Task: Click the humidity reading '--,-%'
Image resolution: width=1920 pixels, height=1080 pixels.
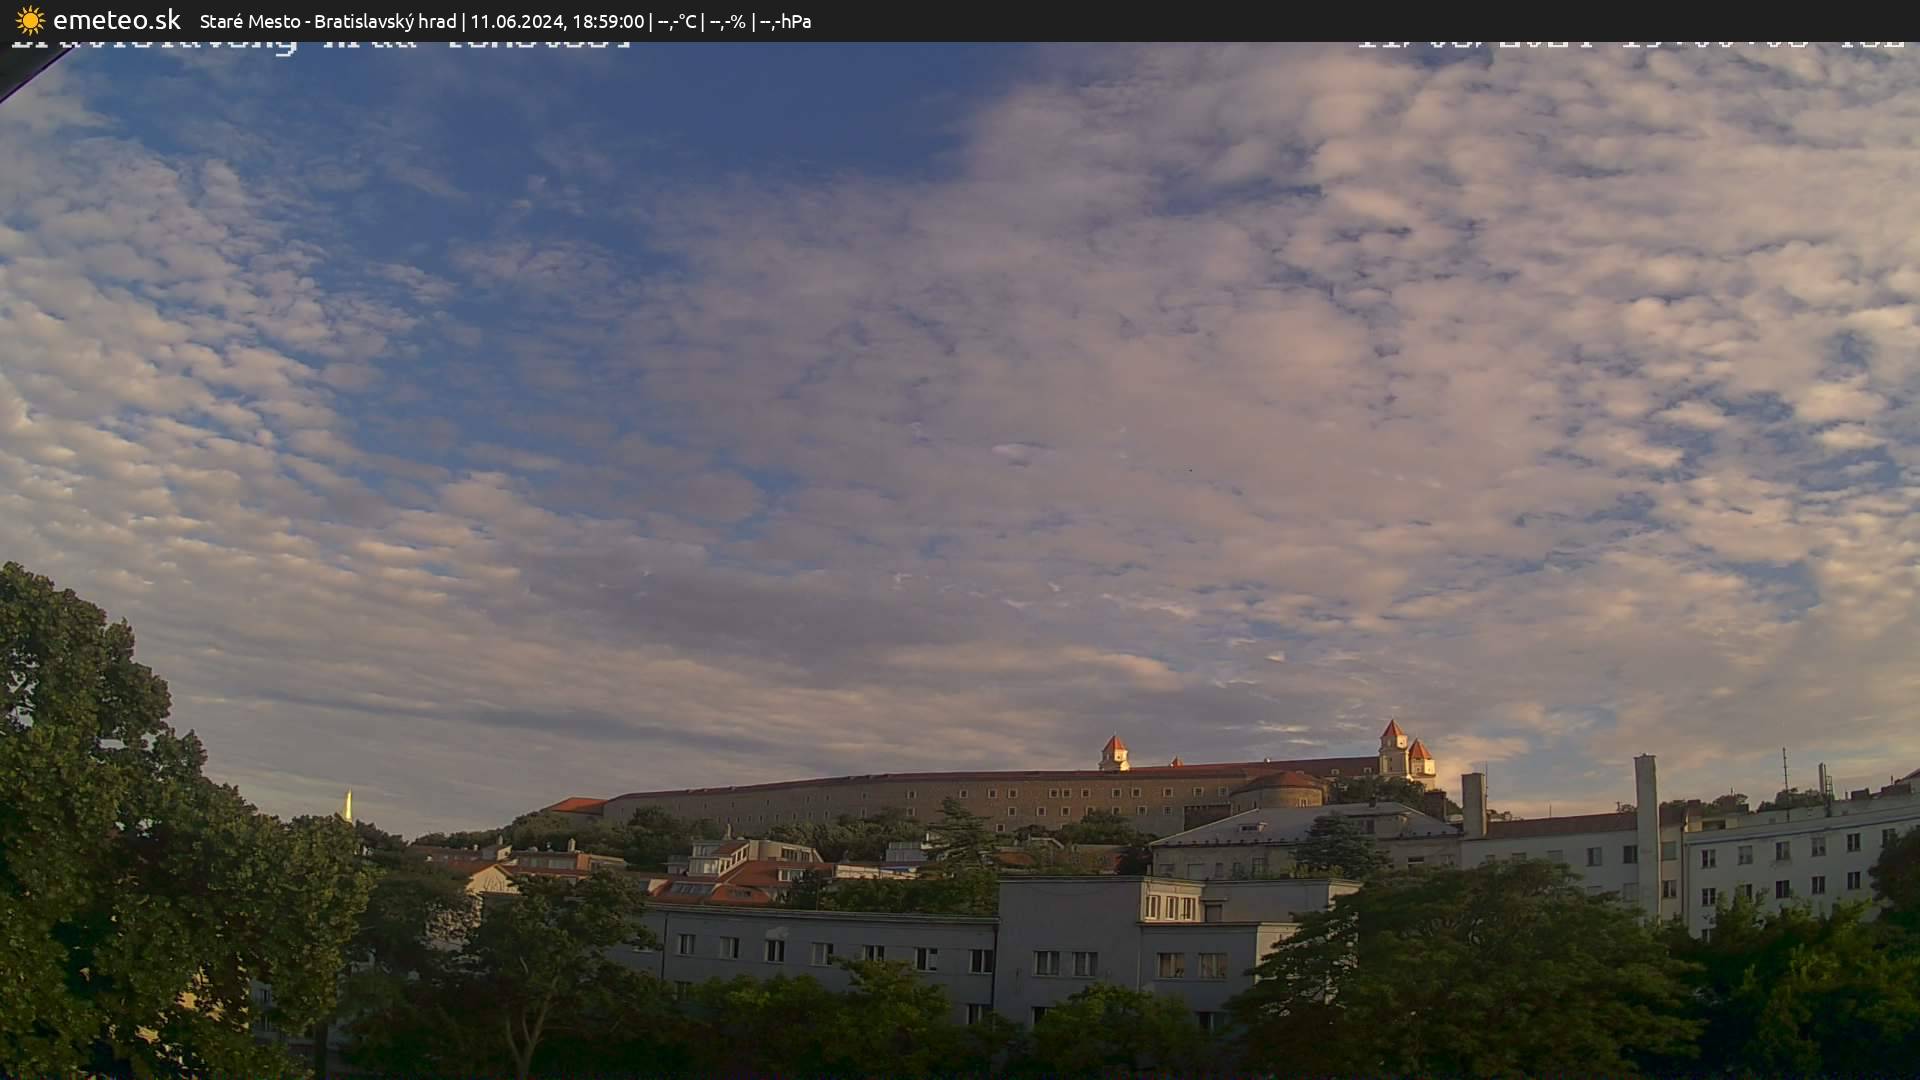Action: [x=727, y=20]
